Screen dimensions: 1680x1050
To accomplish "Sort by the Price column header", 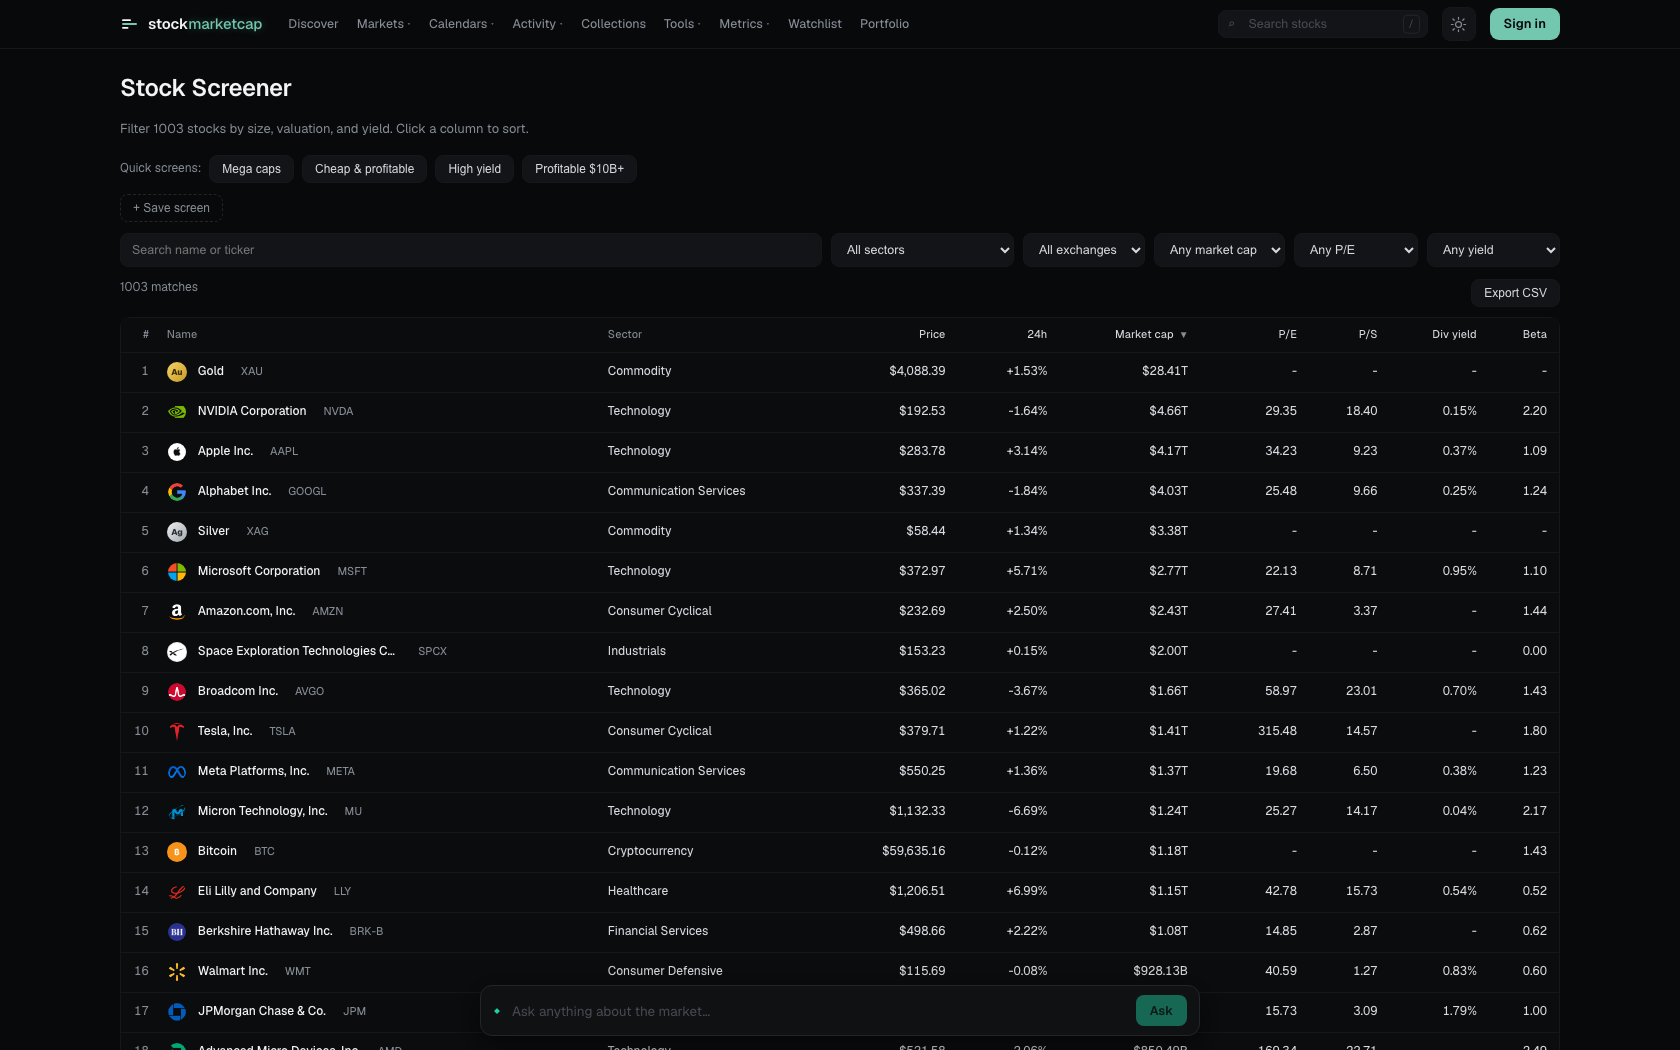I will pyautogui.click(x=932, y=335).
